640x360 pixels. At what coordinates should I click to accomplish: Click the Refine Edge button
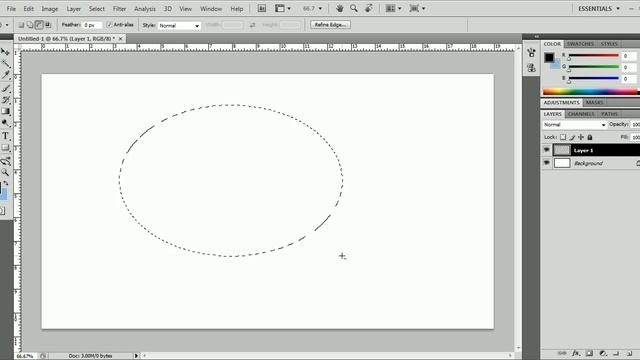point(330,25)
